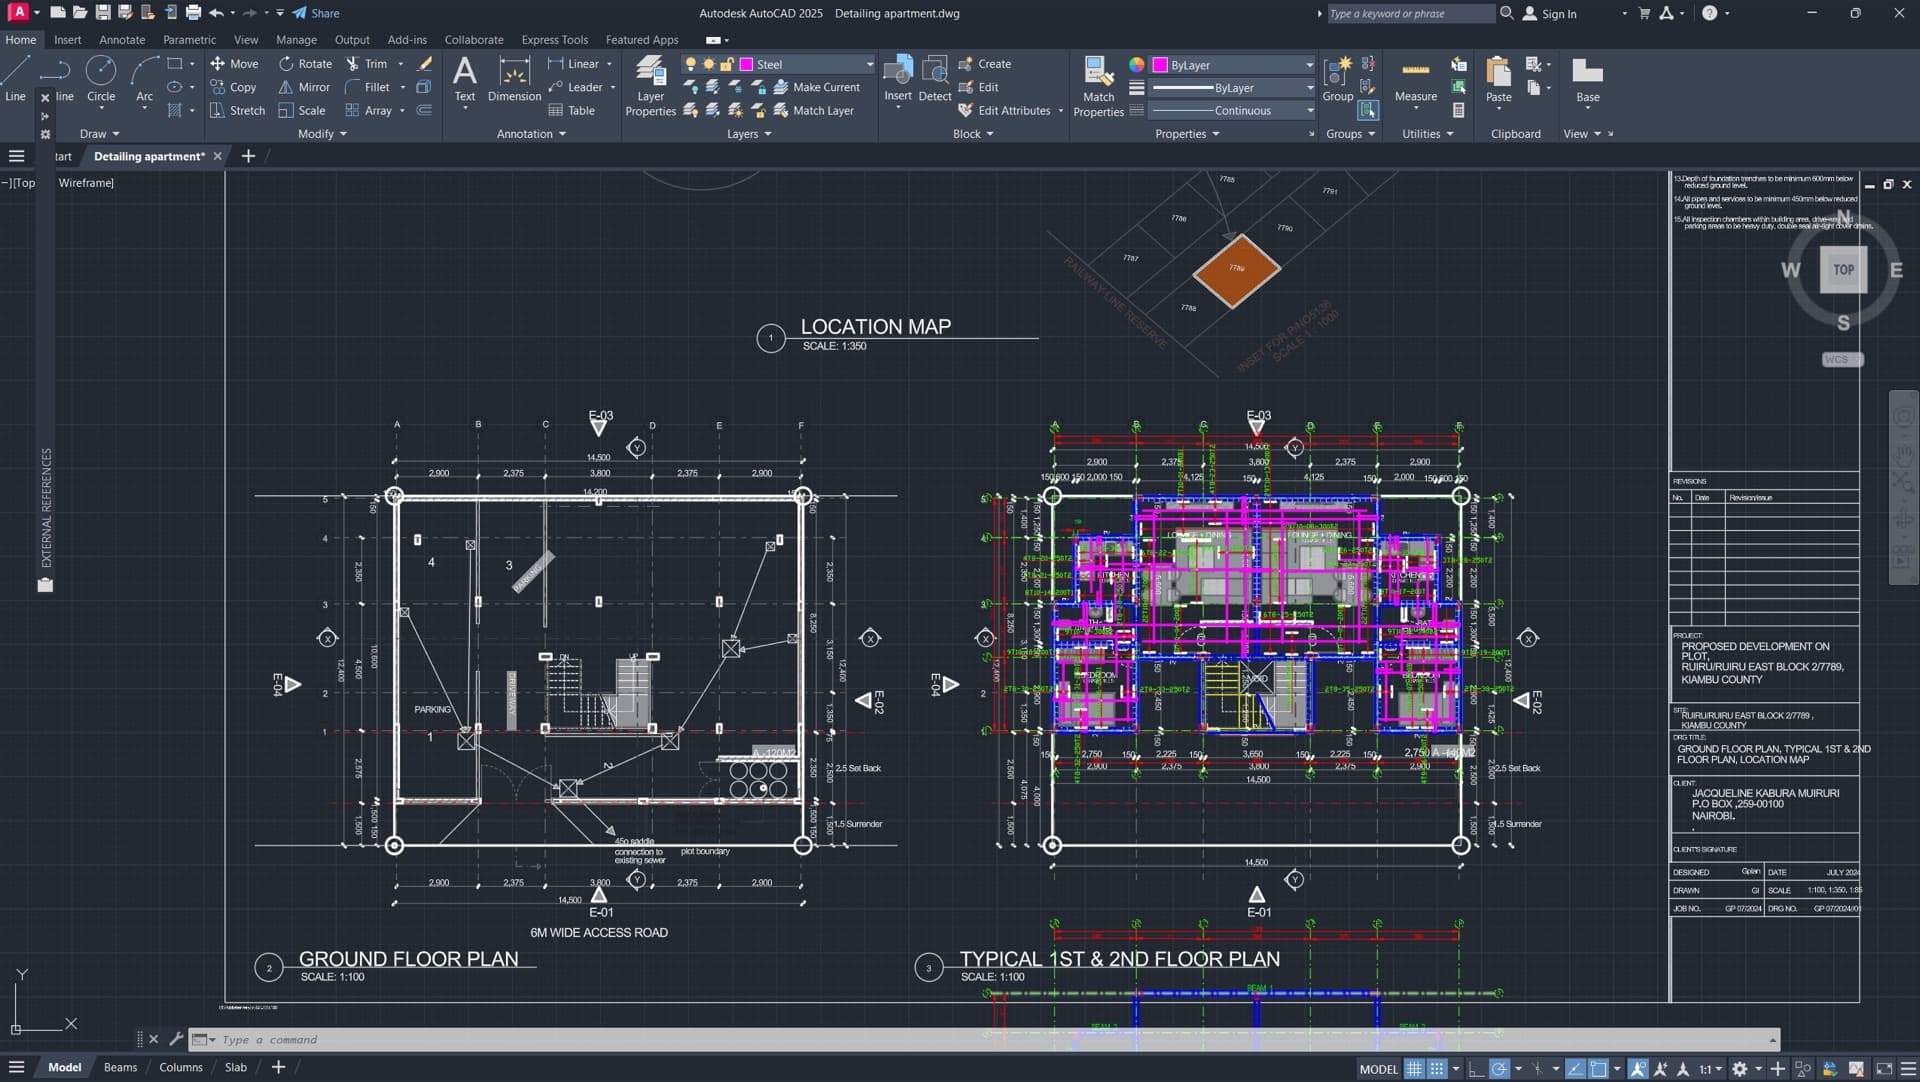
Task: Toggle object snap tracking in status bar
Action: [1576, 1069]
